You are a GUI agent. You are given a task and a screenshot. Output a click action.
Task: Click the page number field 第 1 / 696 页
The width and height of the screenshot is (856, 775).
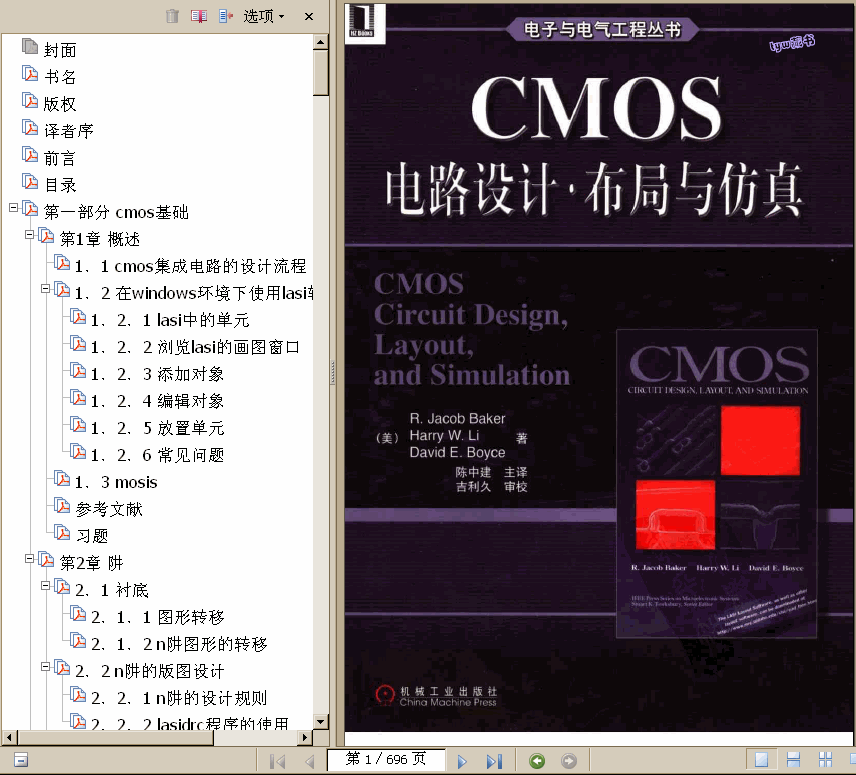click(386, 759)
